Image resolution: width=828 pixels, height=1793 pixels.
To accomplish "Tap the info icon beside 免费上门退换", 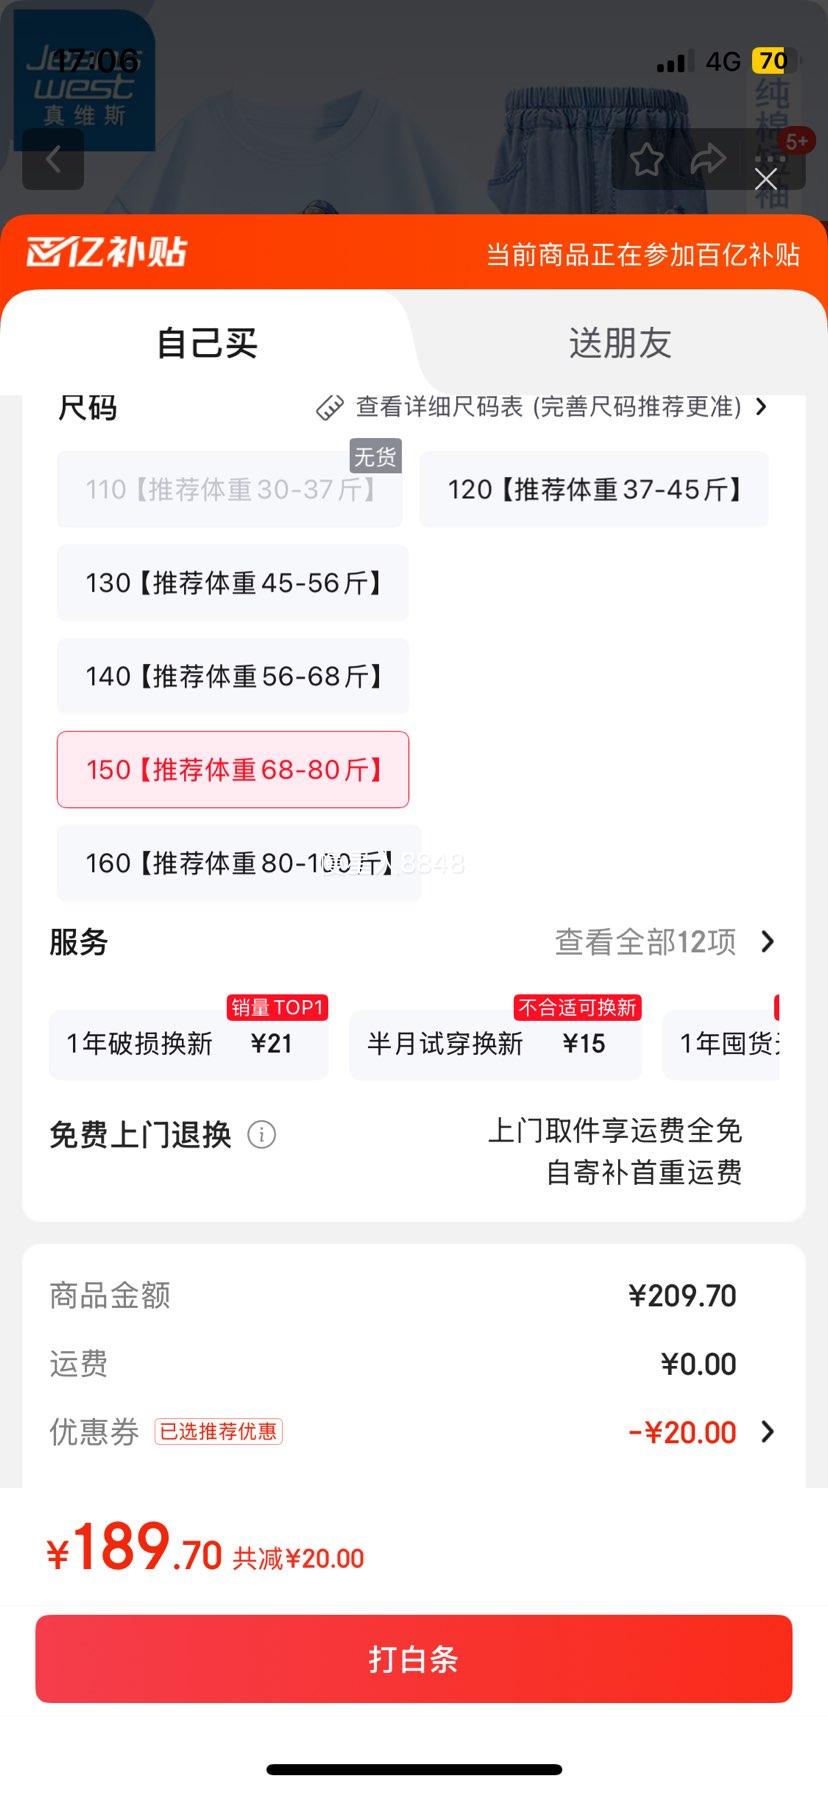I will point(261,1135).
